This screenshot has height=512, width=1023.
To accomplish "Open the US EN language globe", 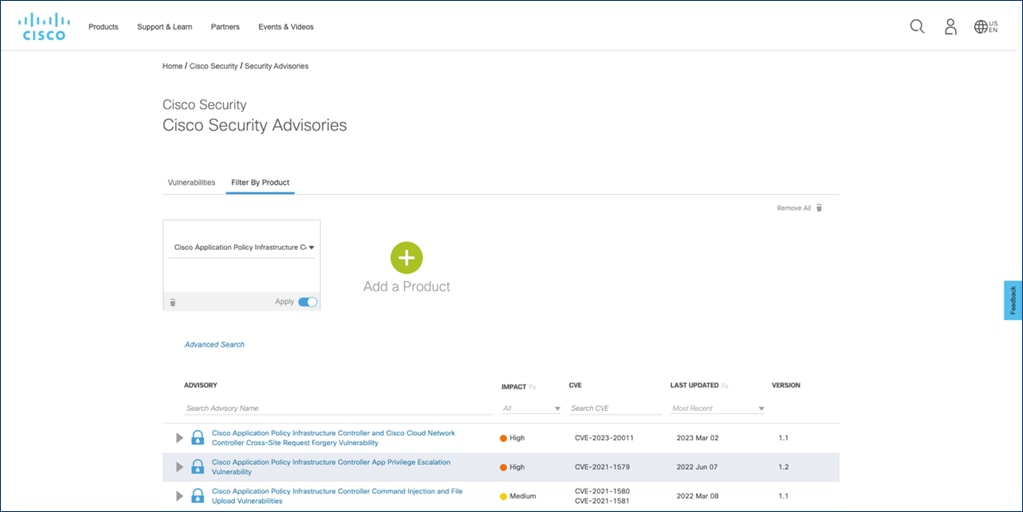I will pos(986,27).
